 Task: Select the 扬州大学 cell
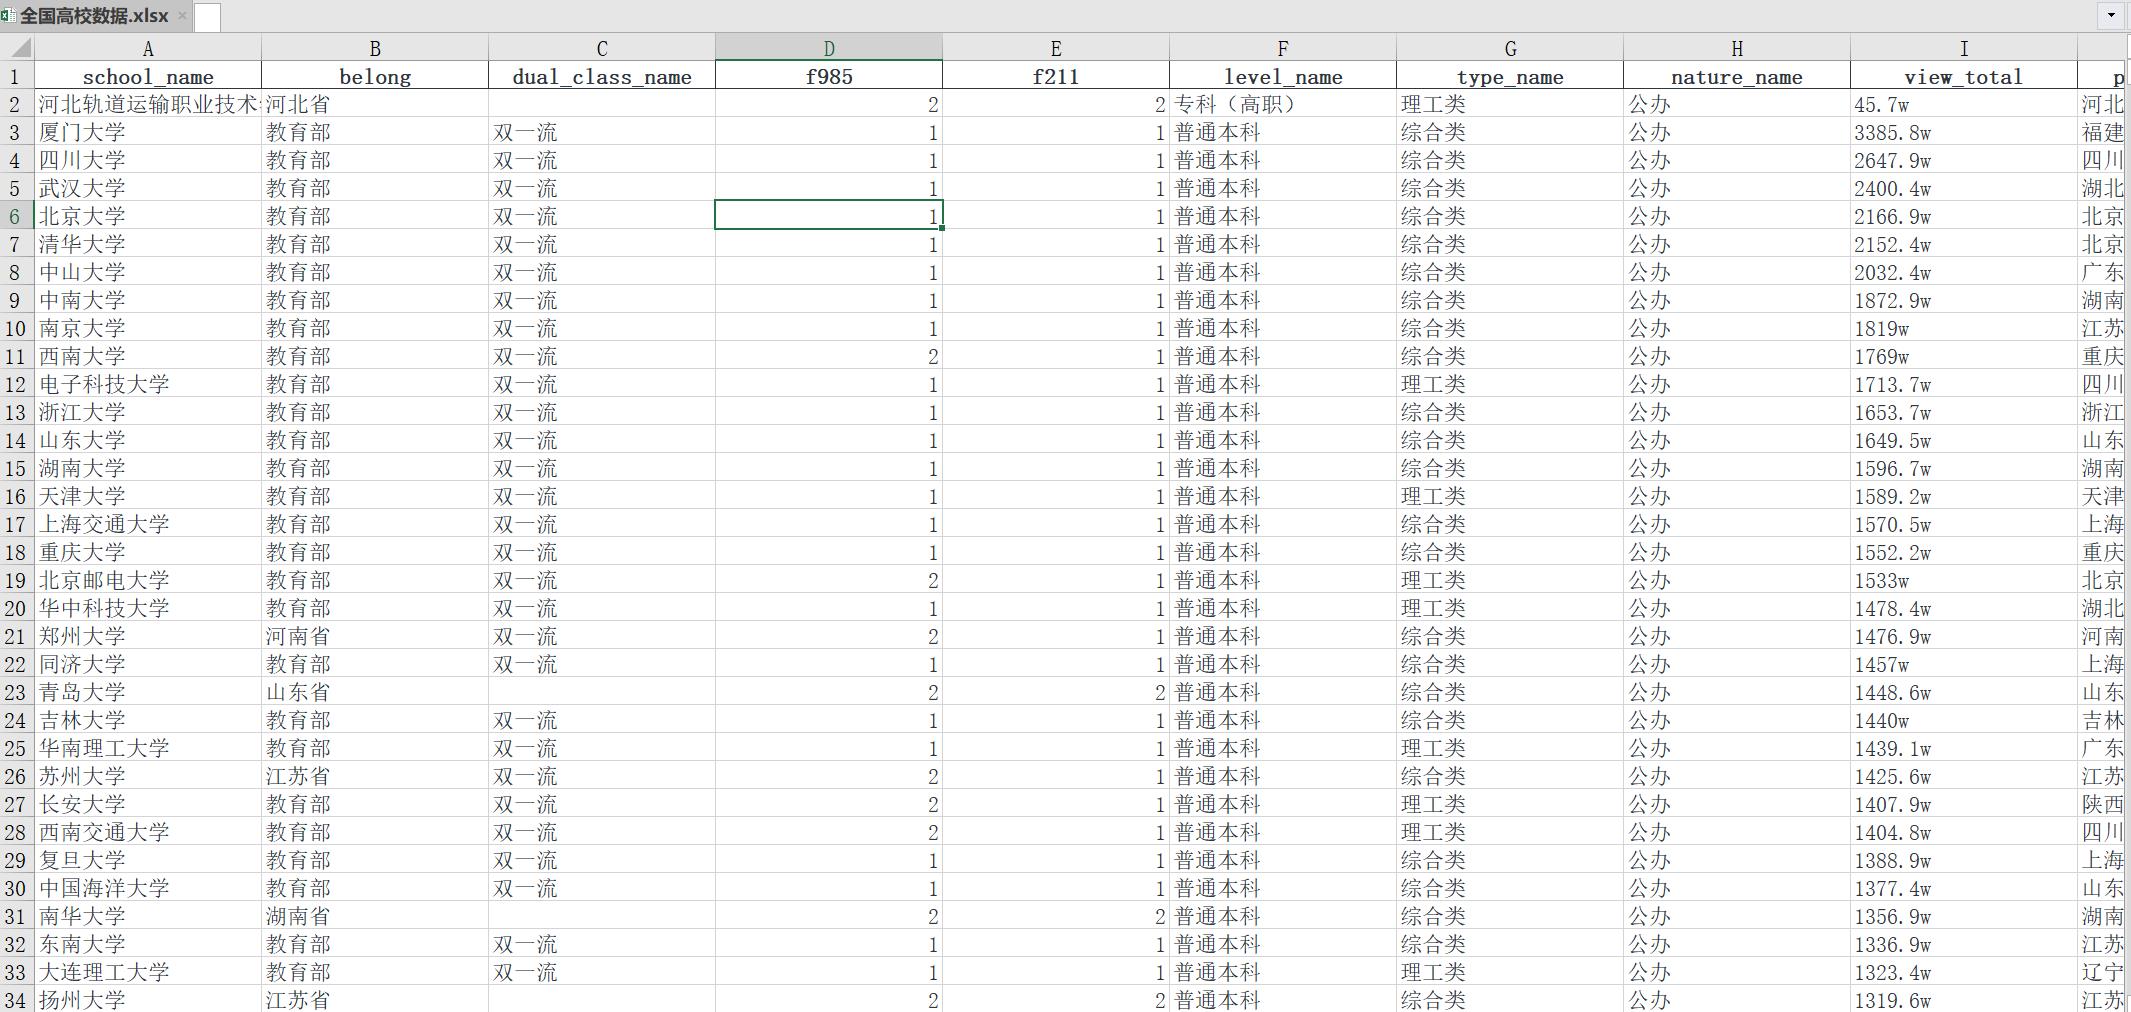tap(148, 999)
